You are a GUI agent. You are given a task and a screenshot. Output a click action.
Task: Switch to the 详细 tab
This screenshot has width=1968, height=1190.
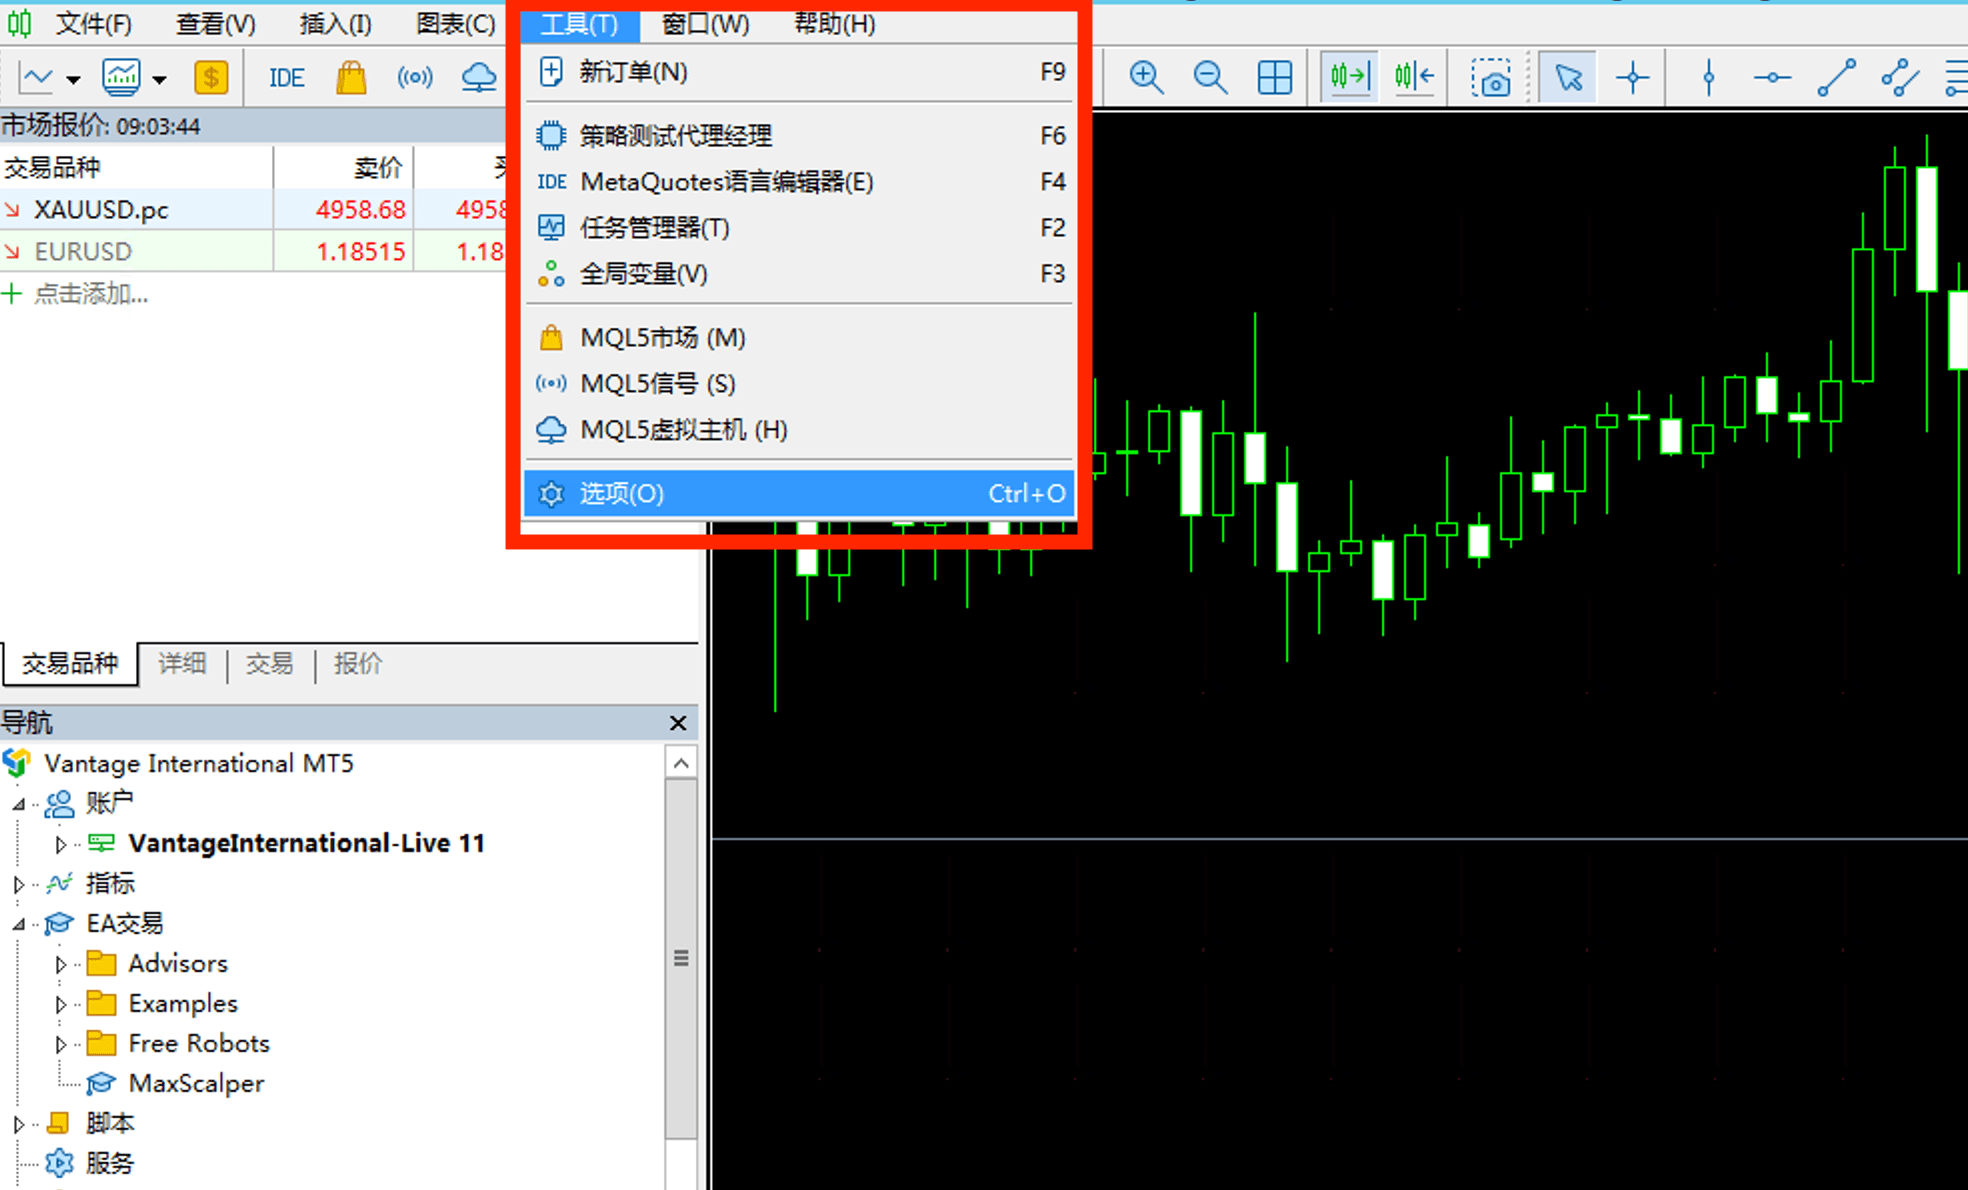[182, 664]
